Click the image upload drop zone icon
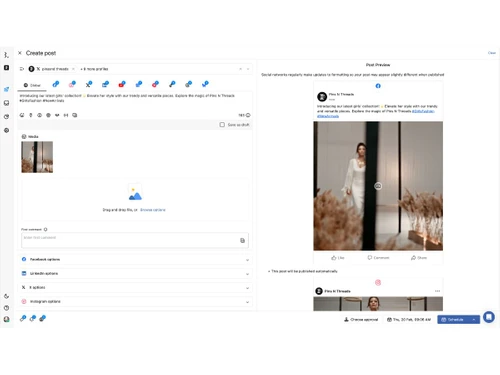This screenshot has height=375, width=500. [x=135, y=192]
